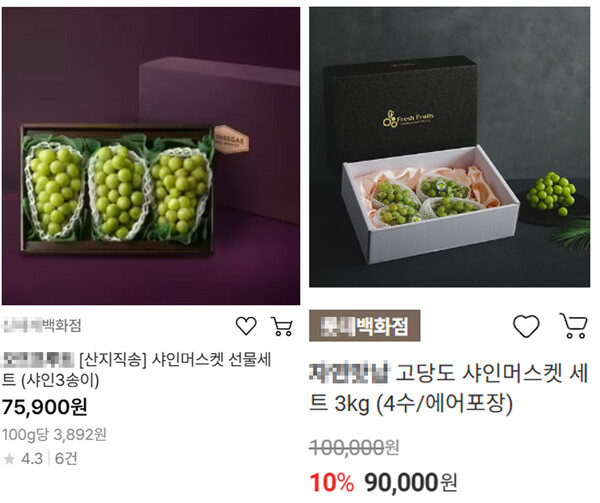Open the purple gift box product image
The height and width of the screenshot is (503, 600).
[151, 156]
